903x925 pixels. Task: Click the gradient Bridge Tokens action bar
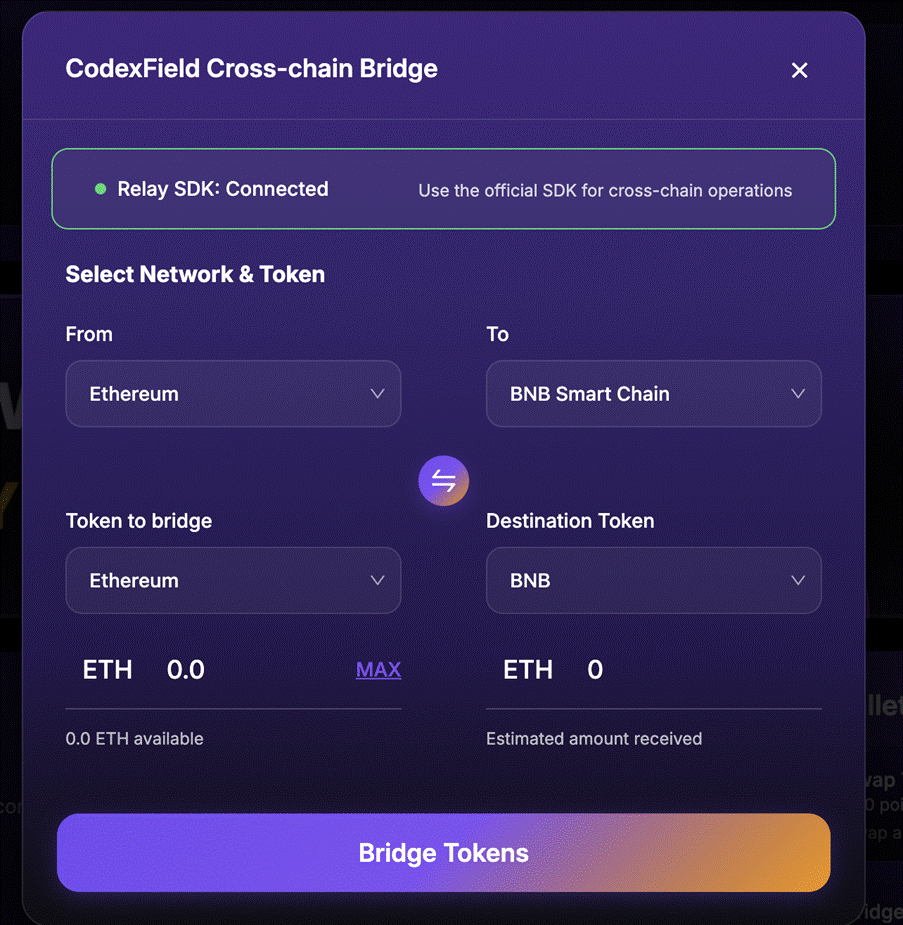tap(443, 852)
